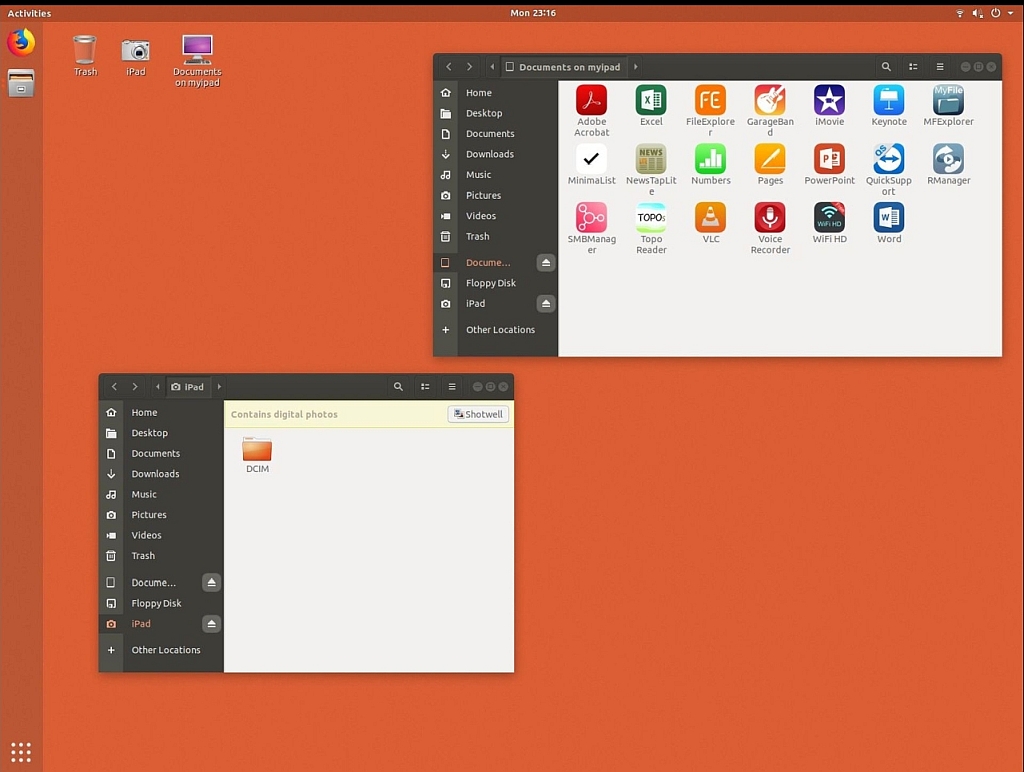This screenshot has height=772, width=1024.
Task: Select Documents on myipad desktop icon
Action: 197,50
